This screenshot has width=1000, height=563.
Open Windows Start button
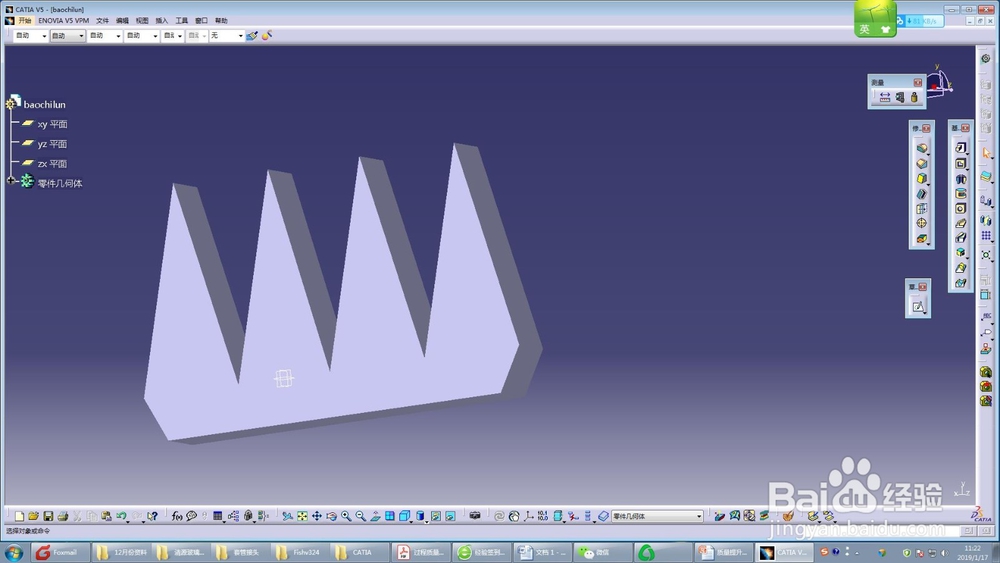[13, 552]
